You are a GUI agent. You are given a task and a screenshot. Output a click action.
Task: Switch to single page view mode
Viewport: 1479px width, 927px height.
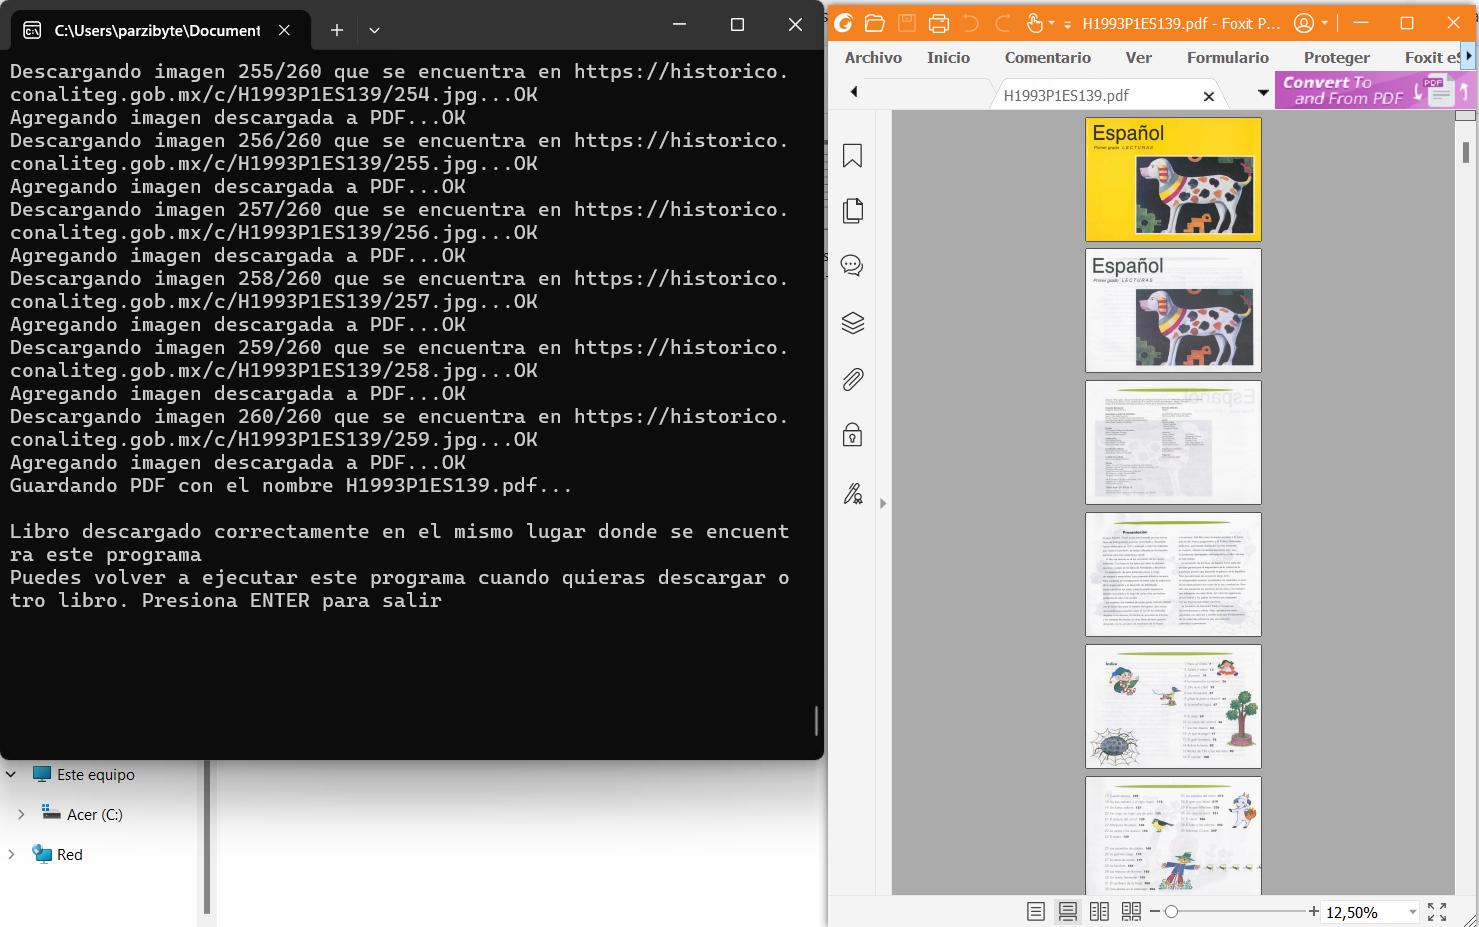click(1036, 911)
